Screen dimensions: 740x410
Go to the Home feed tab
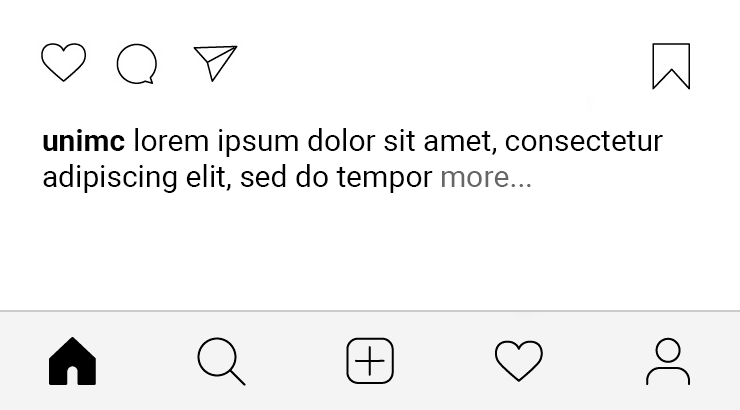pyautogui.click(x=72, y=361)
